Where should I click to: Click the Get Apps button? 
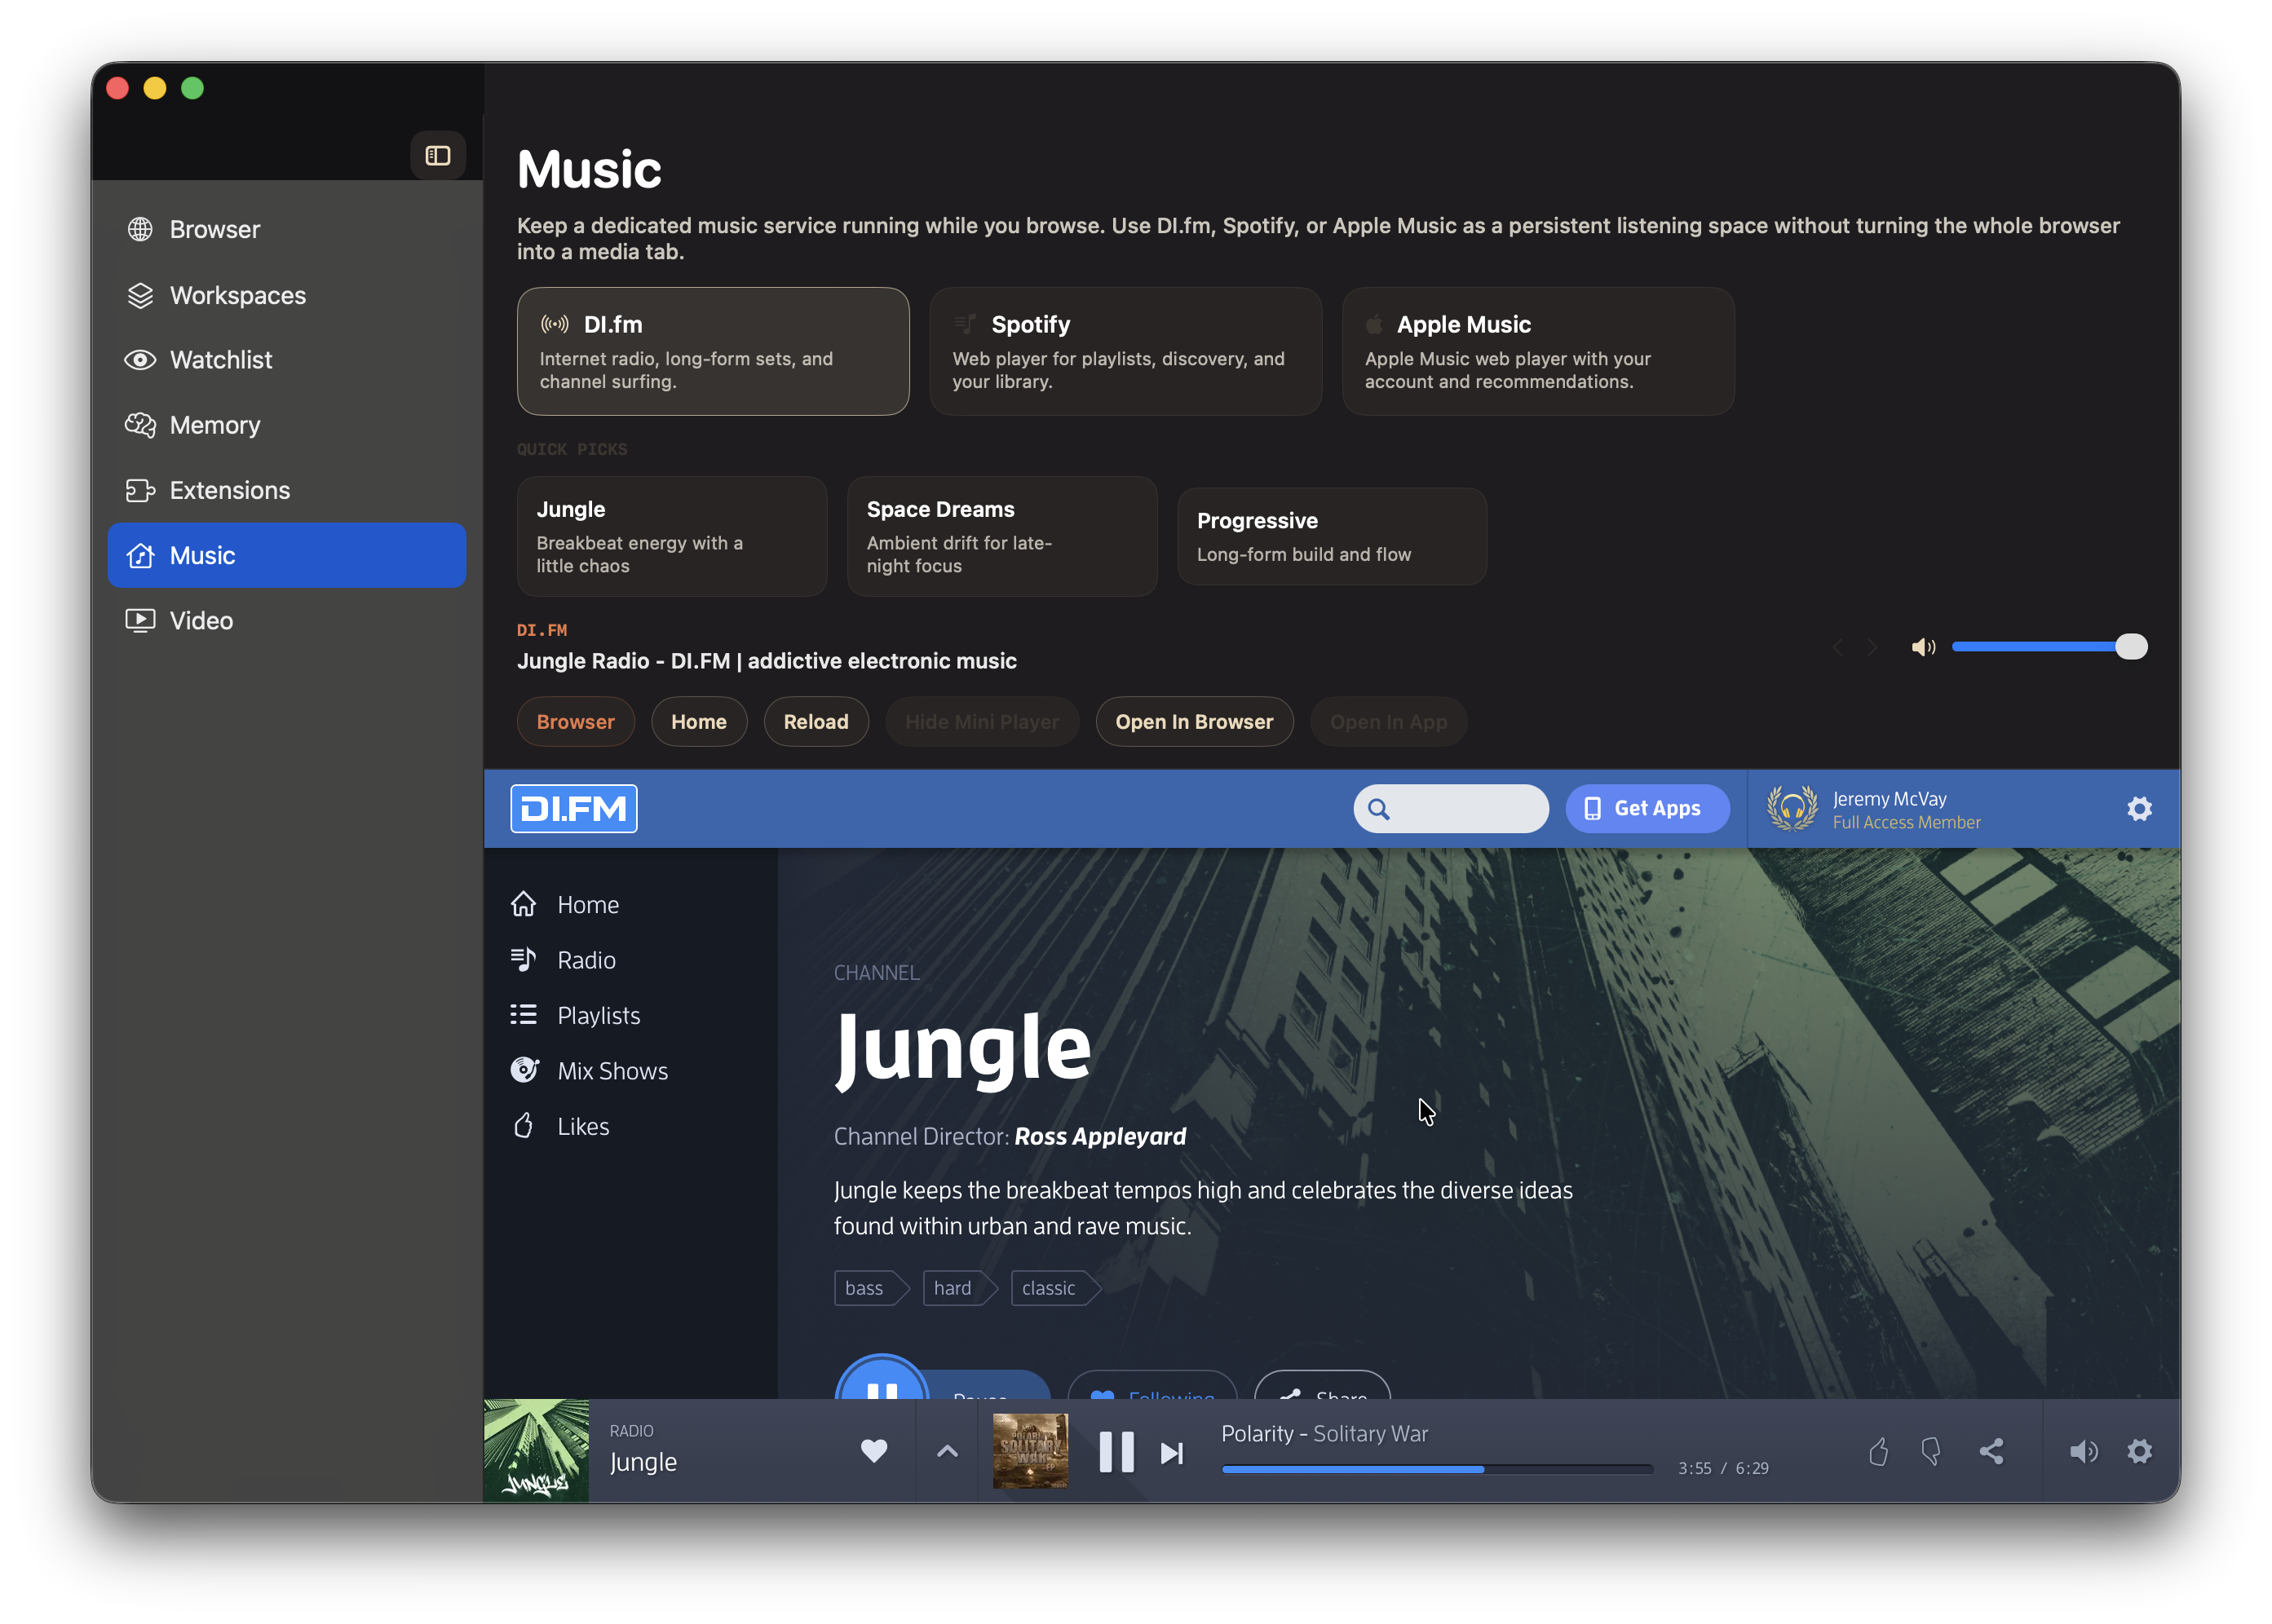(1647, 808)
